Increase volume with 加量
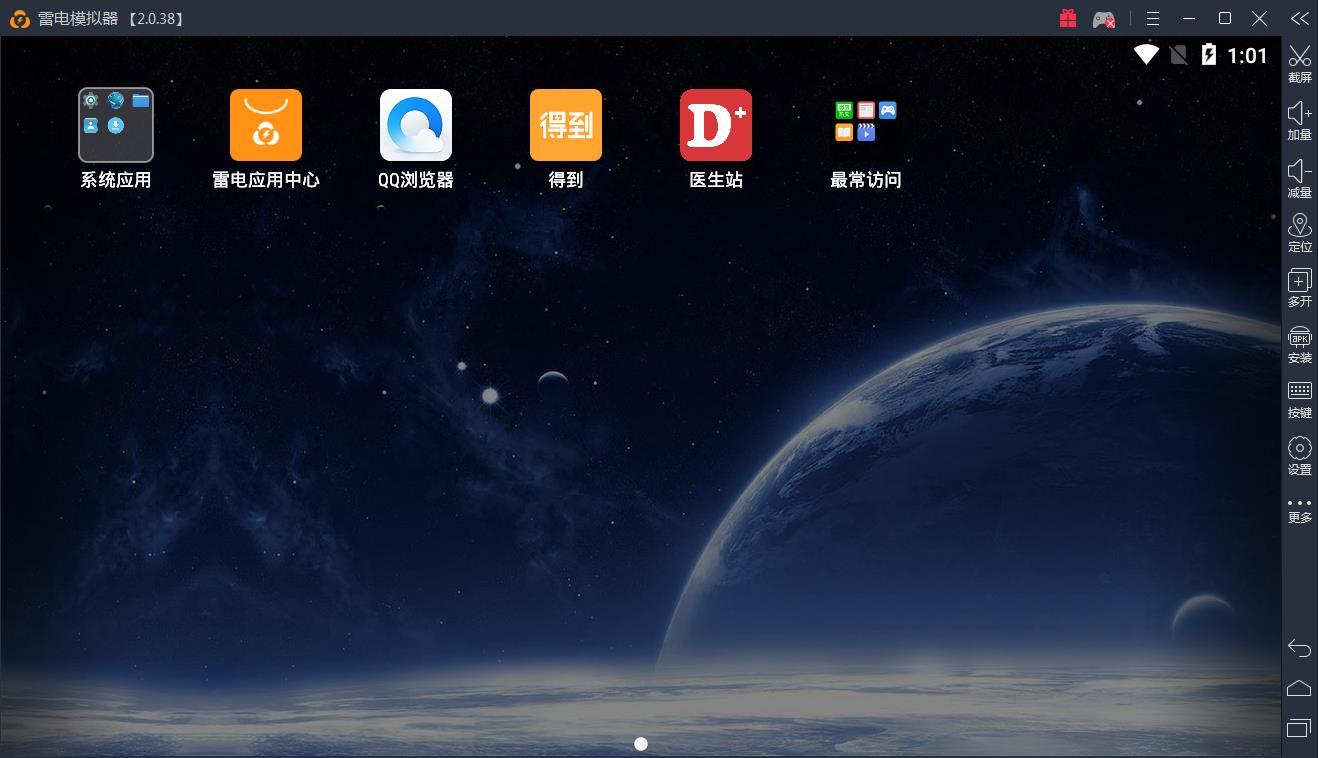The height and width of the screenshot is (758, 1318). tap(1300, 121)
